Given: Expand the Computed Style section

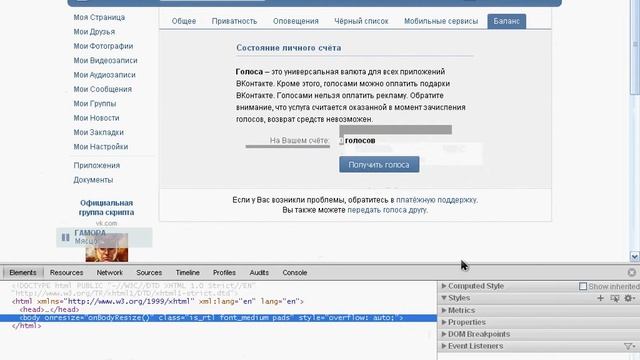Looking at the screenshot, I should click(444, 286).
